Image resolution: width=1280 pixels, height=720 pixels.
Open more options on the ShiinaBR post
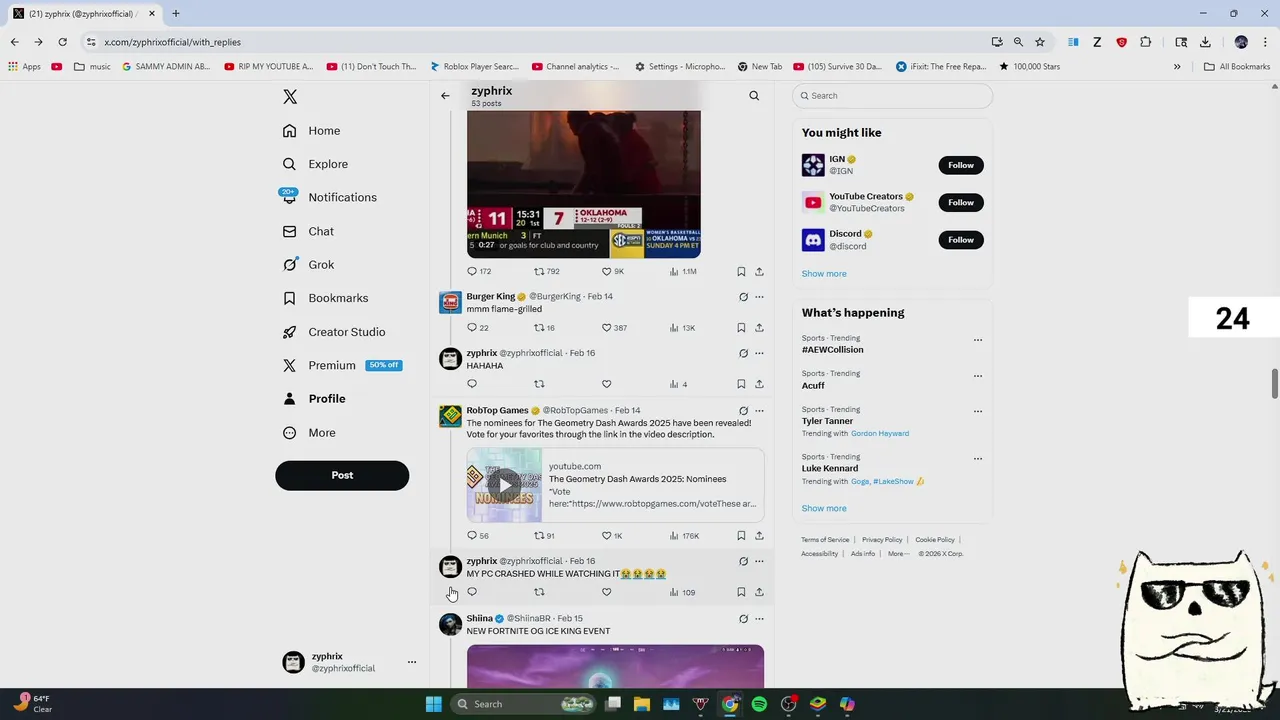[x=759, y=619]
